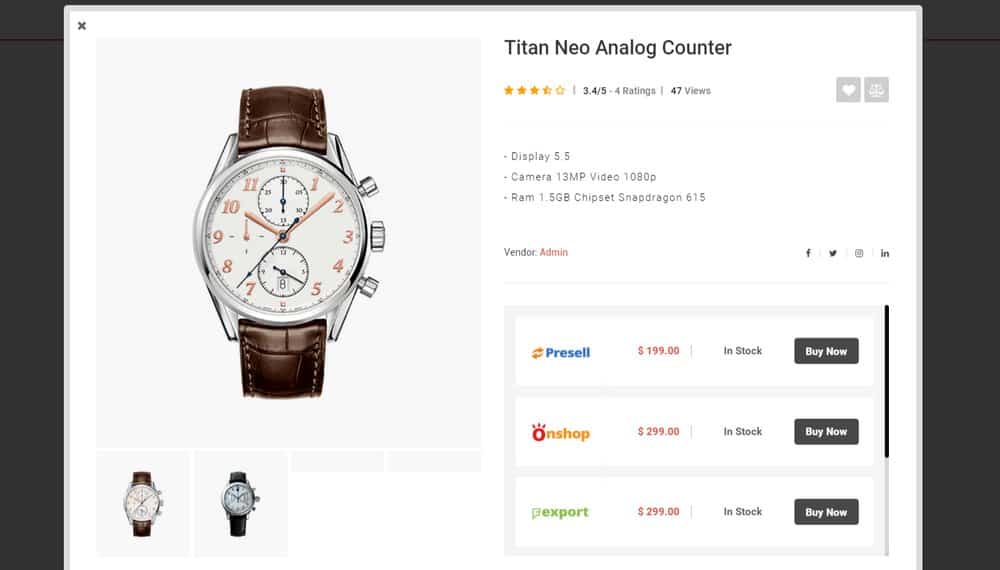The image size is (1000, 570).
Task: Add watch to wishlist heart icon
Action: pos(848,90)
